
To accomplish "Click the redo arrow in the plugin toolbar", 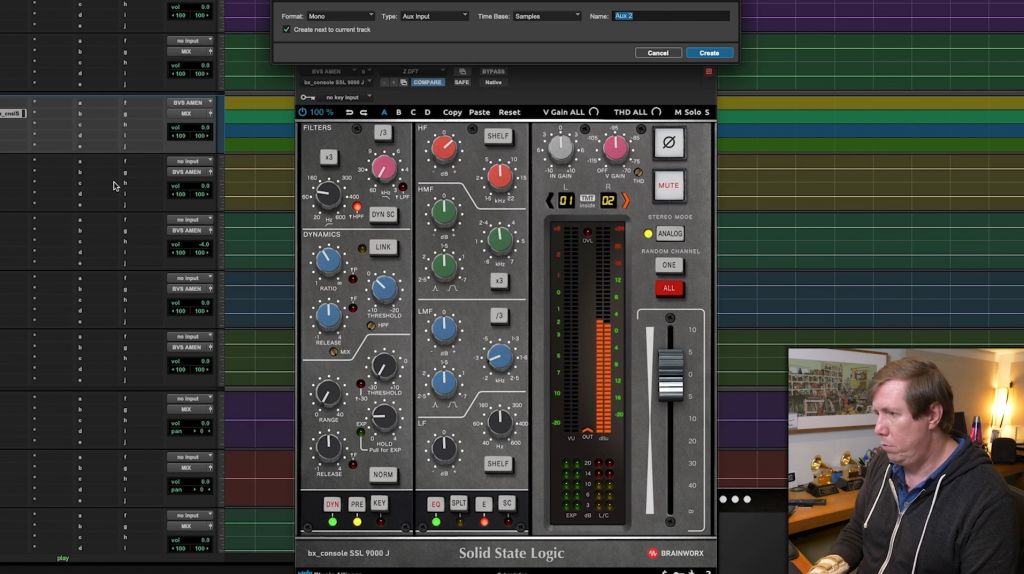I will (364, 112).
